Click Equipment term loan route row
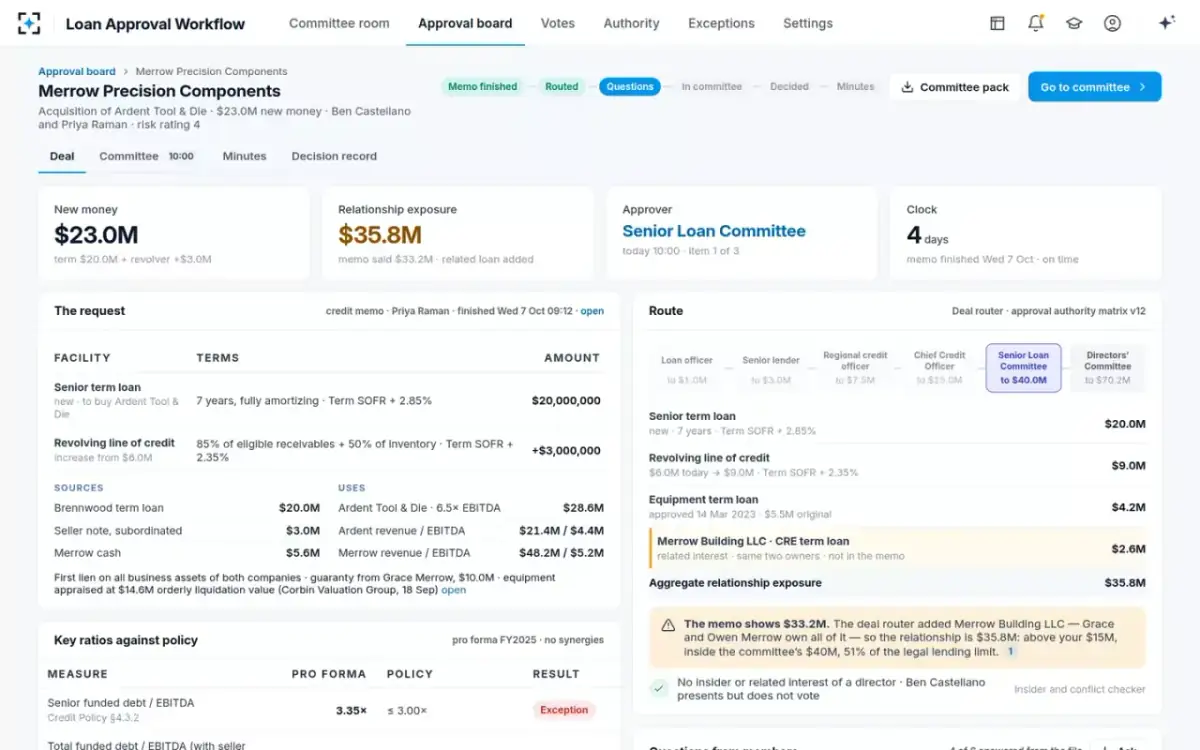 pyautogui.click(x=897, y=506)
